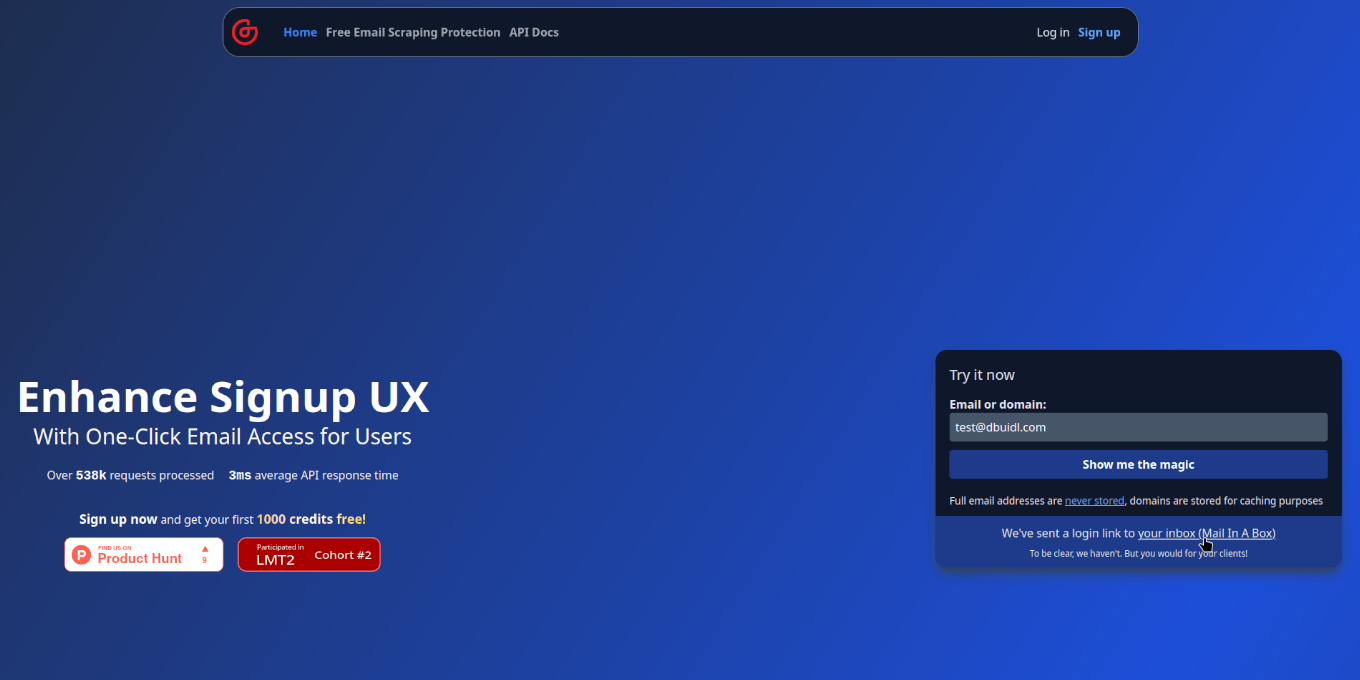Click the 'Sign up now' promo text
Image resolution: width=1360 pixels, height=680 pixels.
point(118,519)
